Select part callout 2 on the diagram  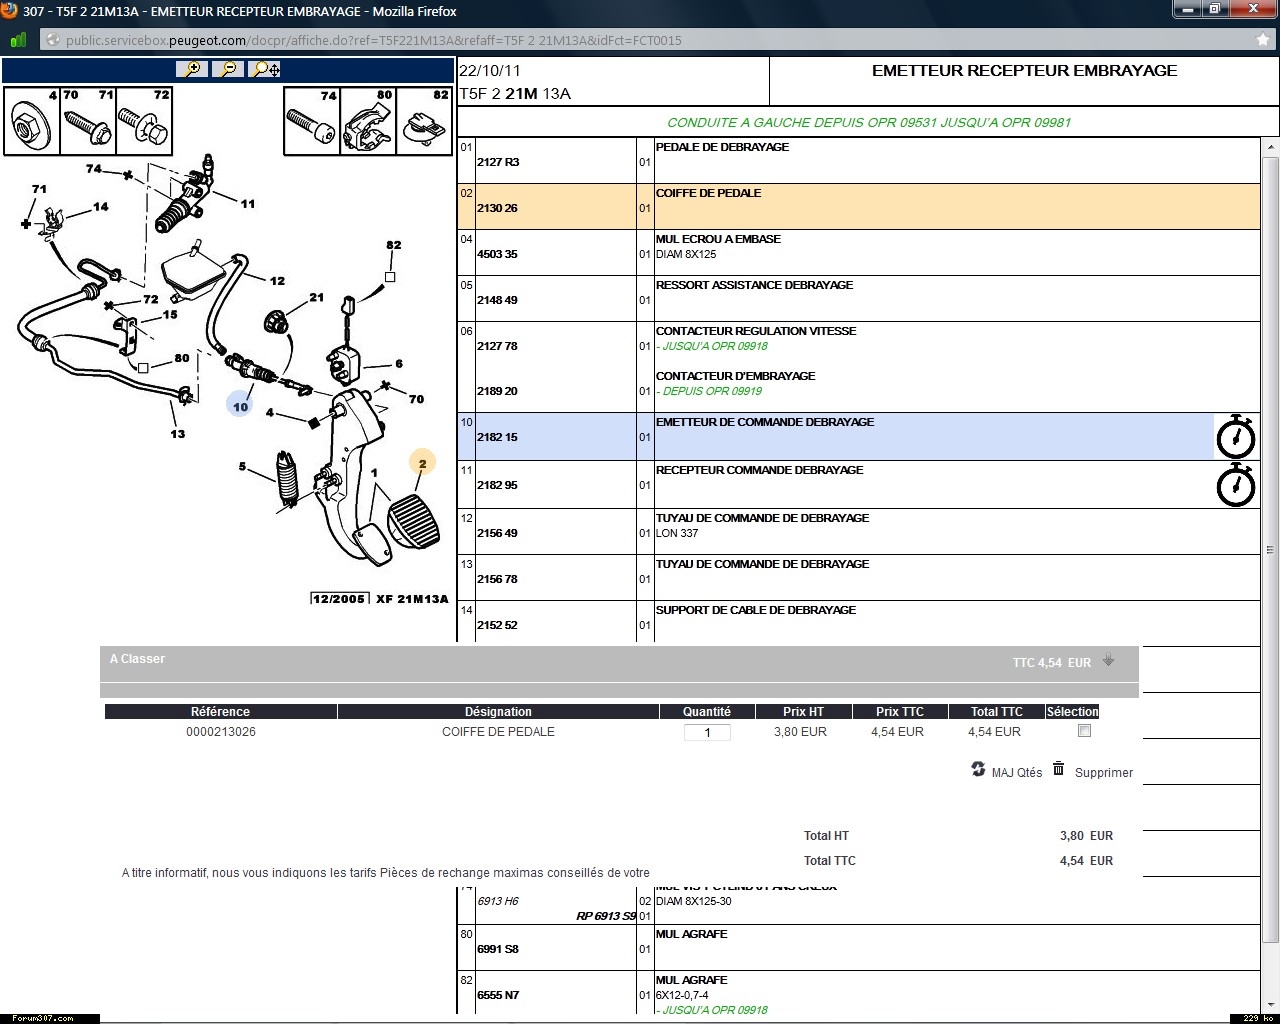(x=422, y=463)
